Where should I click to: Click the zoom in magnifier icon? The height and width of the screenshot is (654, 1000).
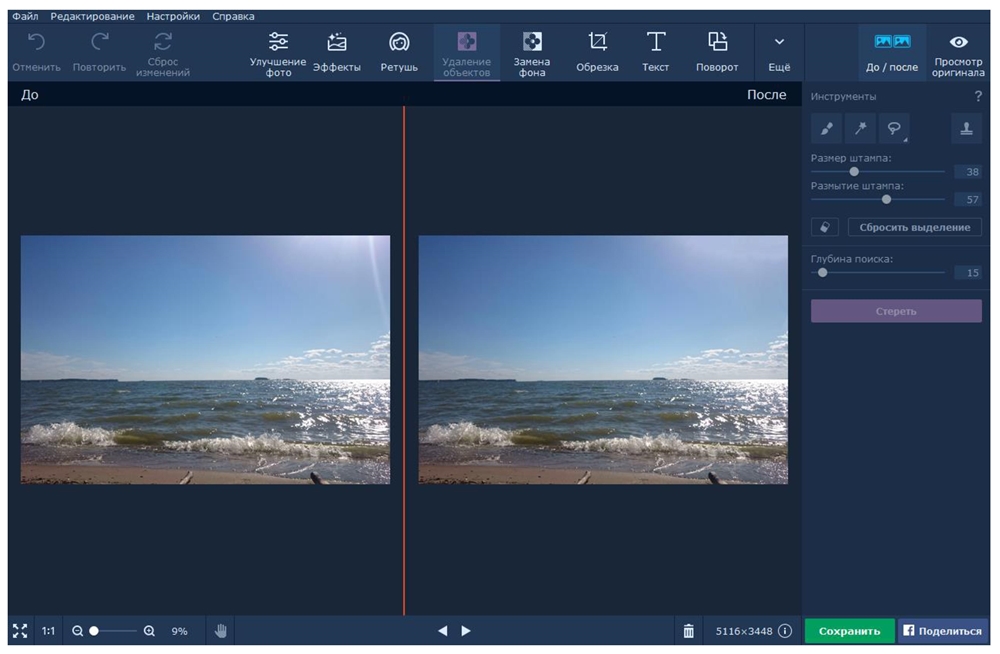click(149, 631)
